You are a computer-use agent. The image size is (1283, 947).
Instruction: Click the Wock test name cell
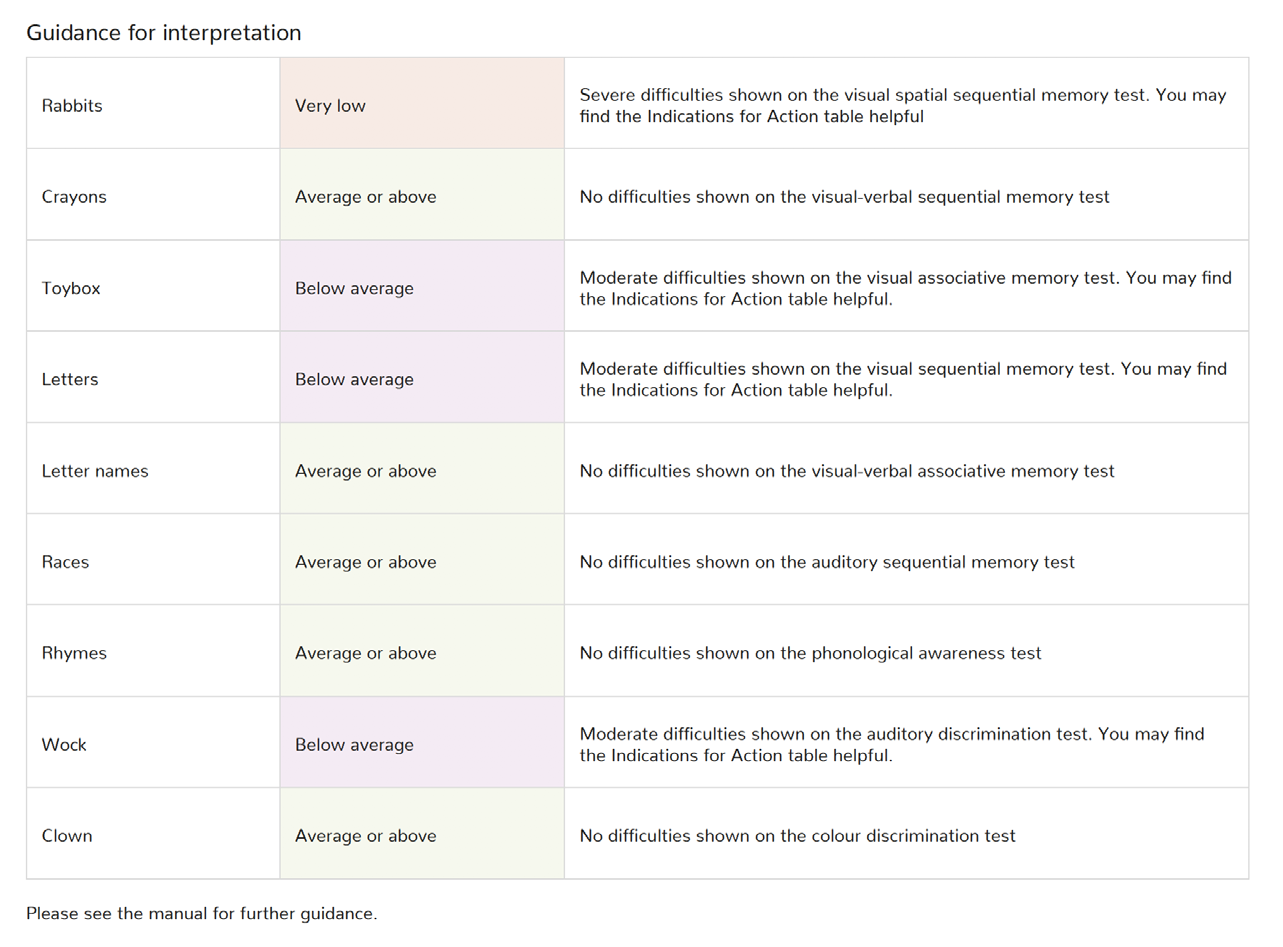[153, 742]
